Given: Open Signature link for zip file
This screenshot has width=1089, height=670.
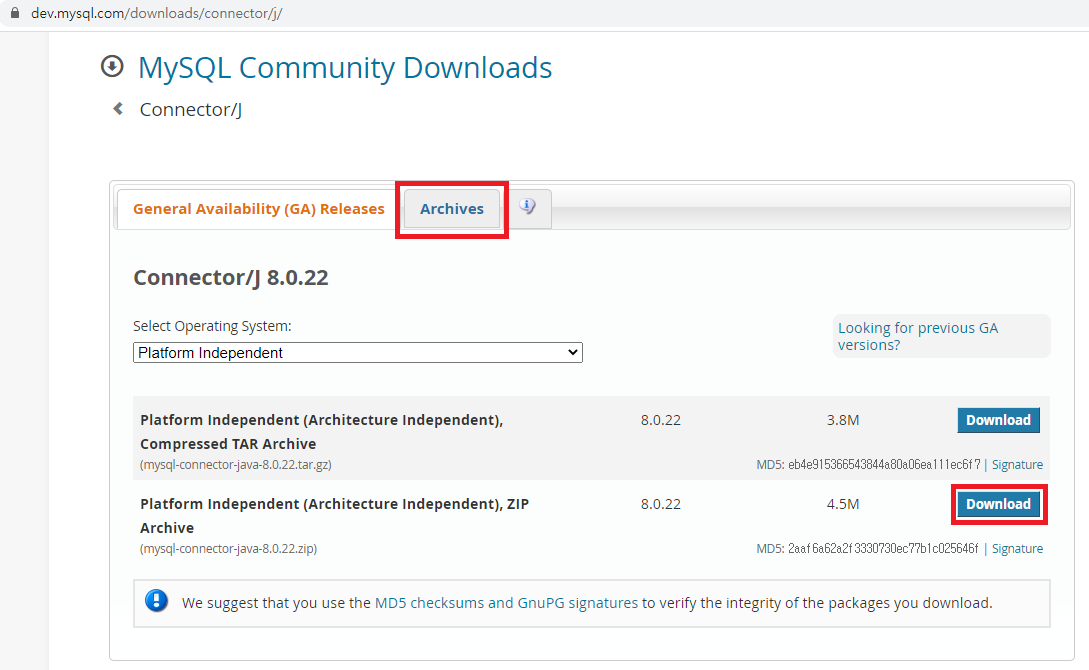Looking at the screenshot, I should point(1017,548).
